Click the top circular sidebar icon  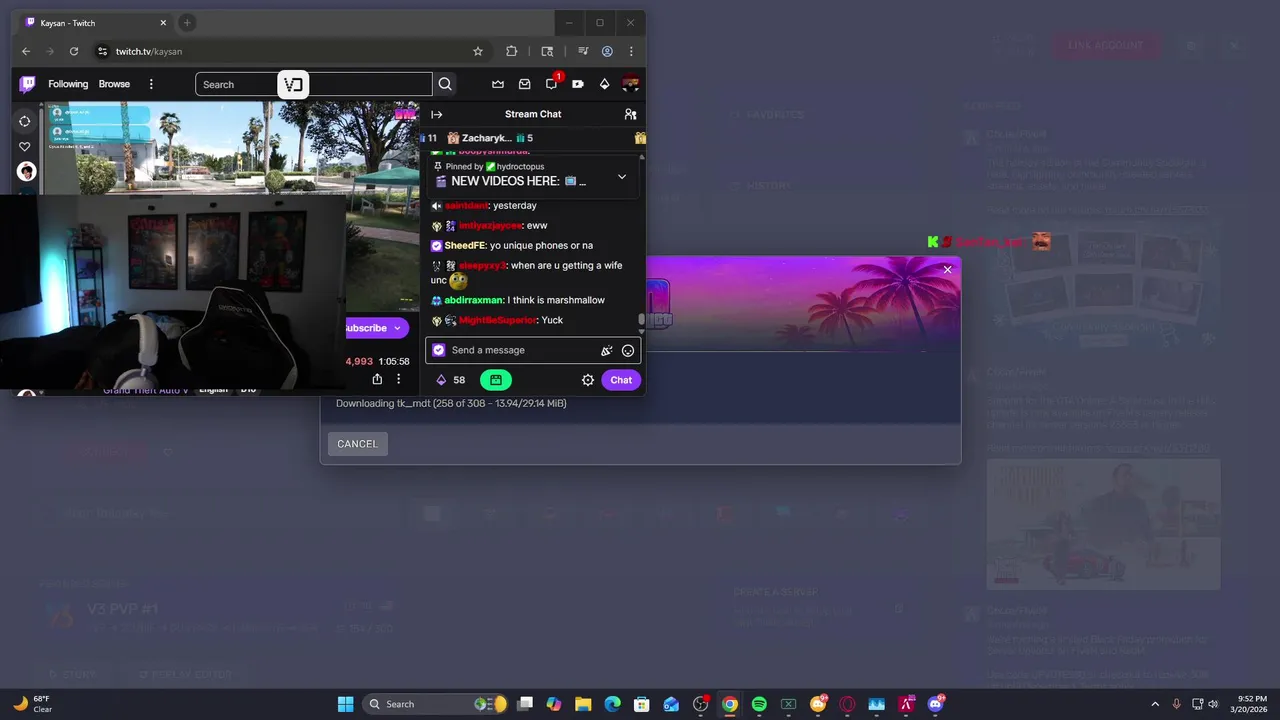point(25,121)
